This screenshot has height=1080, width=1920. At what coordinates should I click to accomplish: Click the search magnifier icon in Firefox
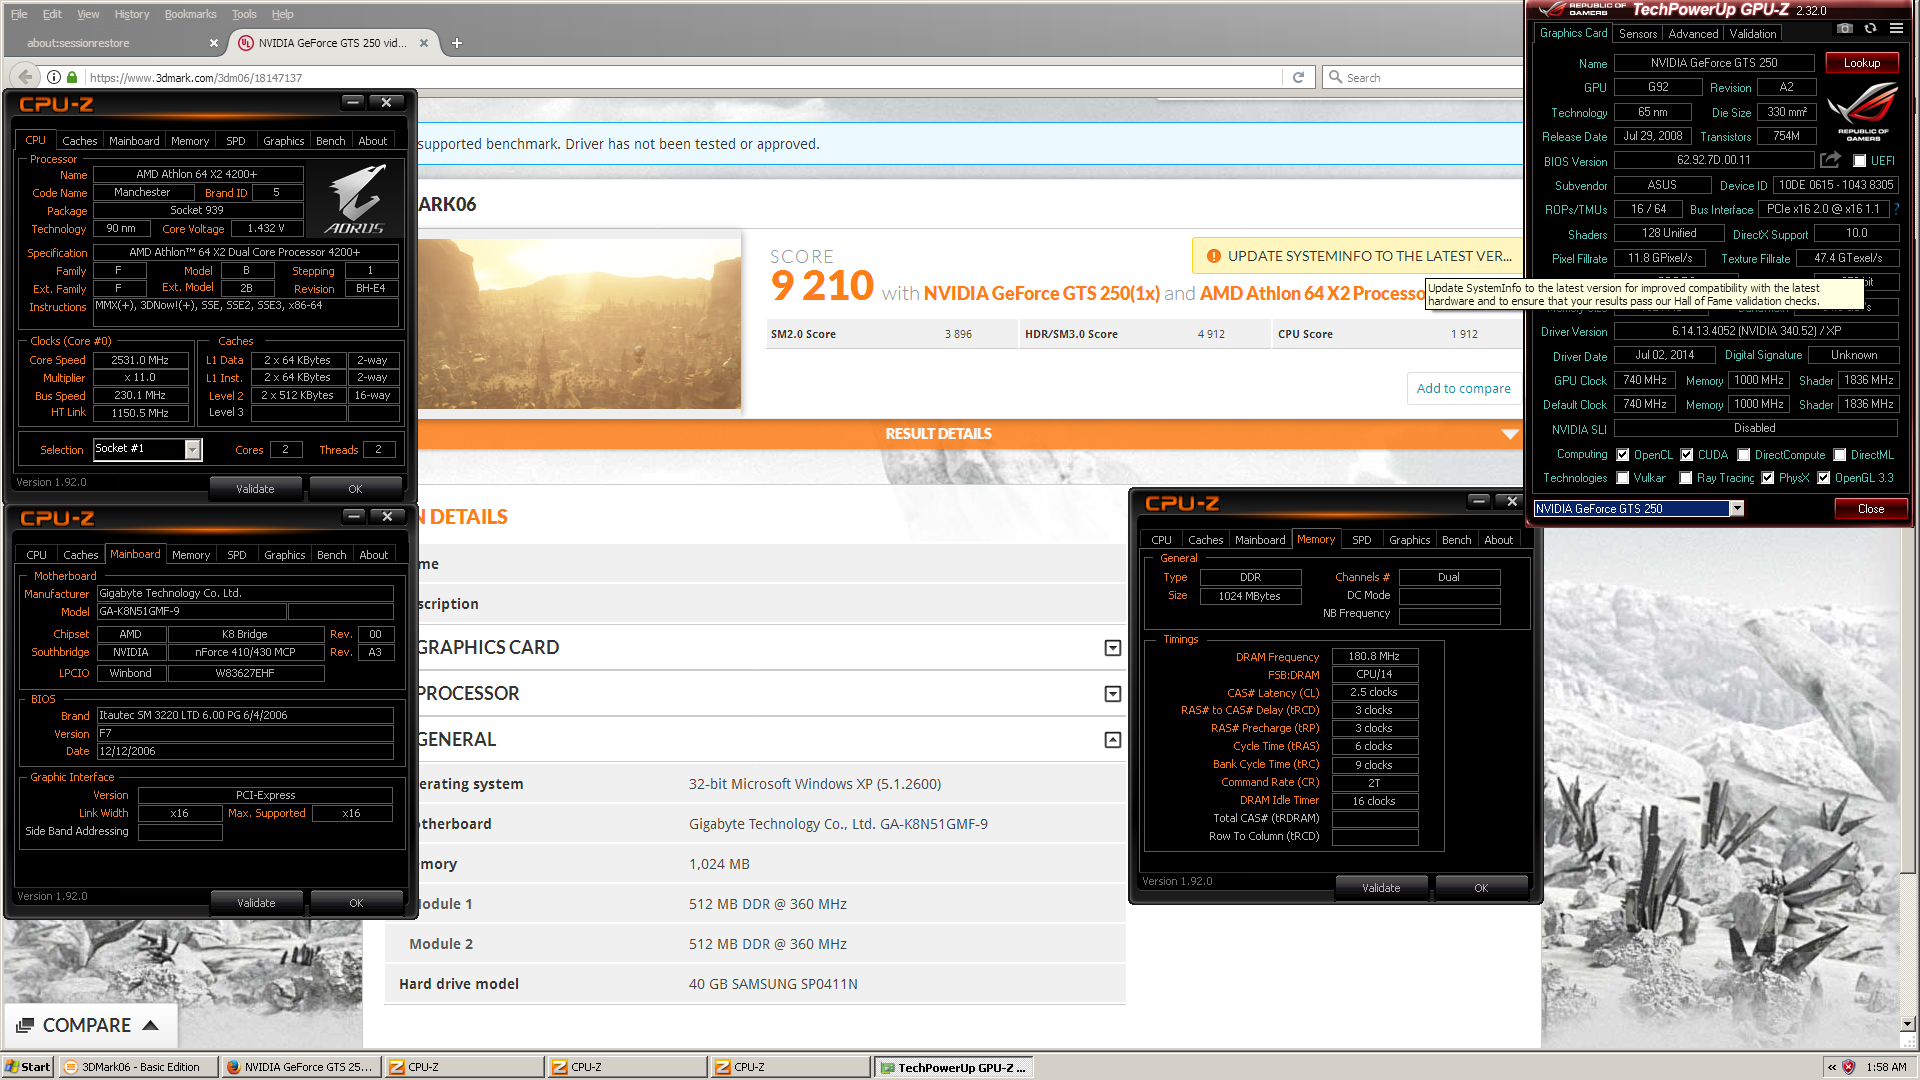click(x=1335, y=77)
